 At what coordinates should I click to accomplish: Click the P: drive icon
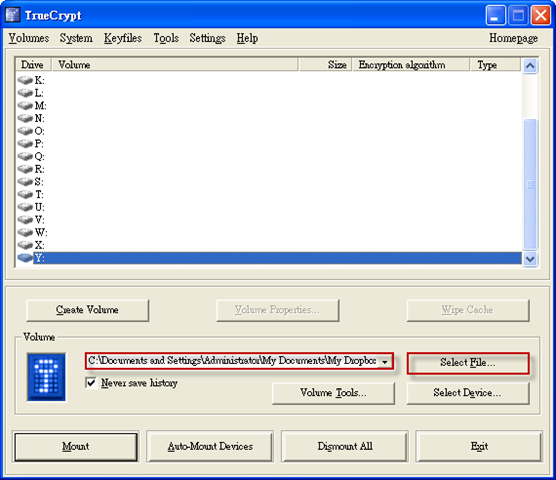point(25,144)
